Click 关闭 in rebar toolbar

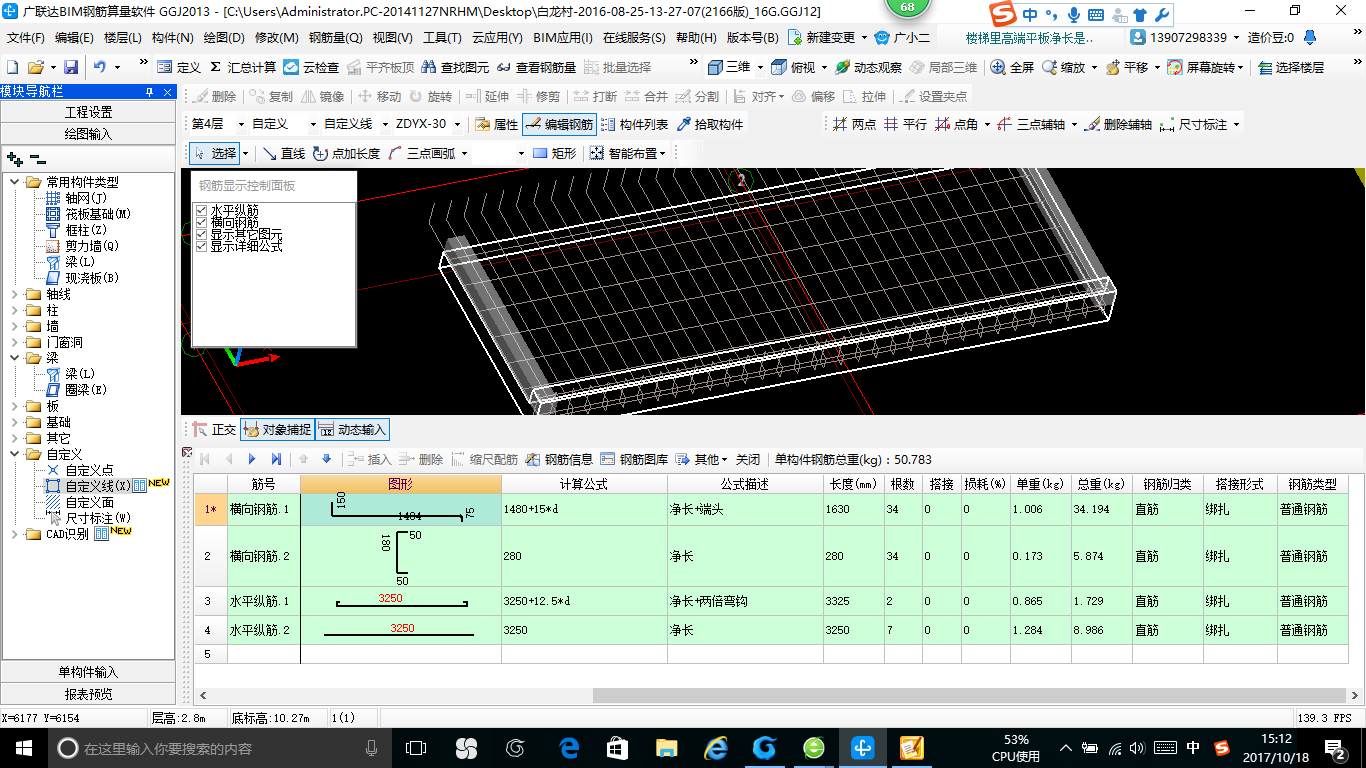point(748,459)
